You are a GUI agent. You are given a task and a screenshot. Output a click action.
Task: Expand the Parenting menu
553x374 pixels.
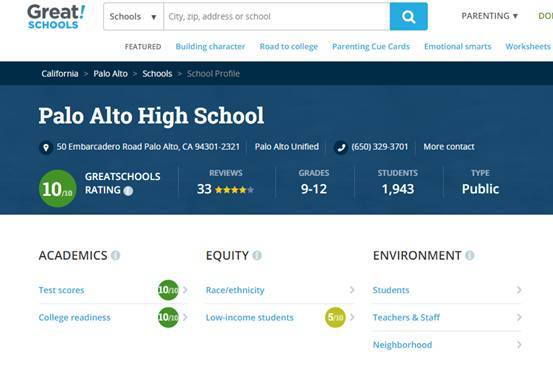tap(490, 16)
